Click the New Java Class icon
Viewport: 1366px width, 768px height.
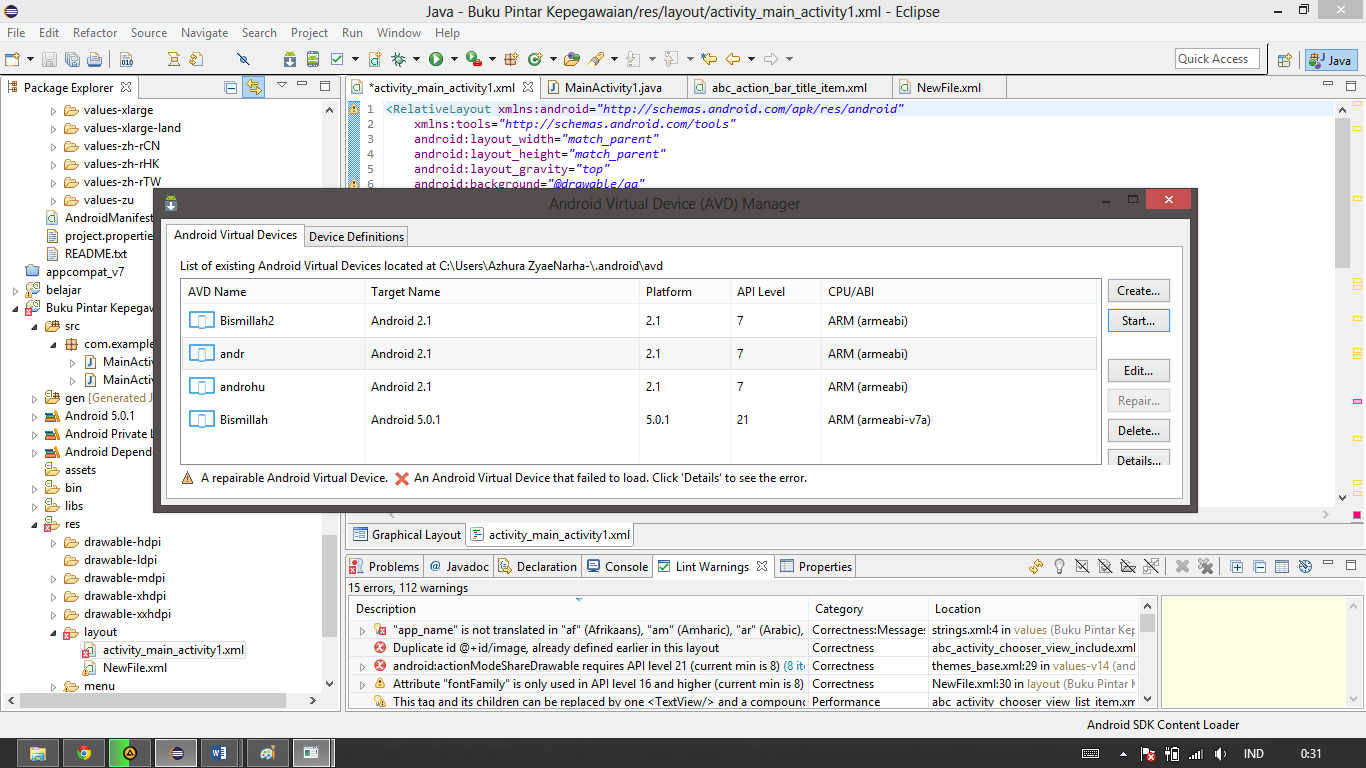(535, 59)
